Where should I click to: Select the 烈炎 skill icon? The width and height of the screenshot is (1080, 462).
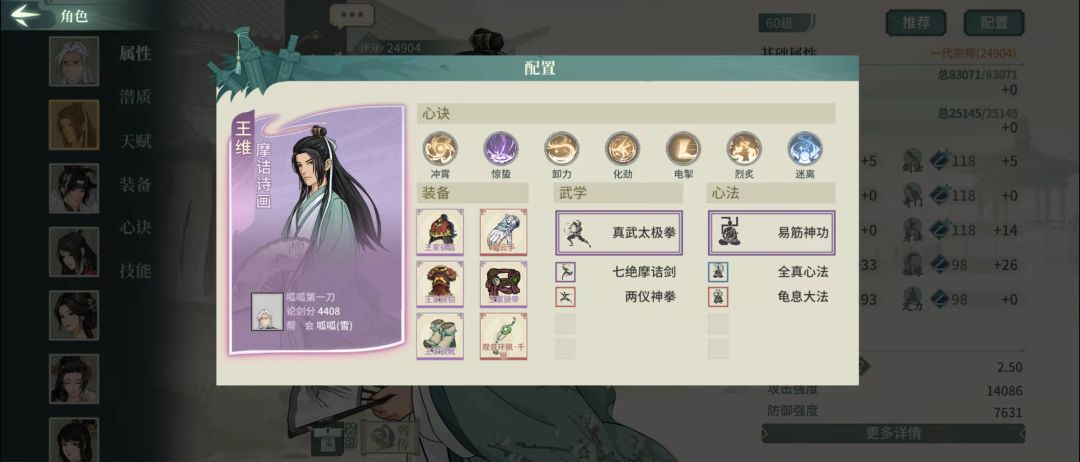pos(744,149)
